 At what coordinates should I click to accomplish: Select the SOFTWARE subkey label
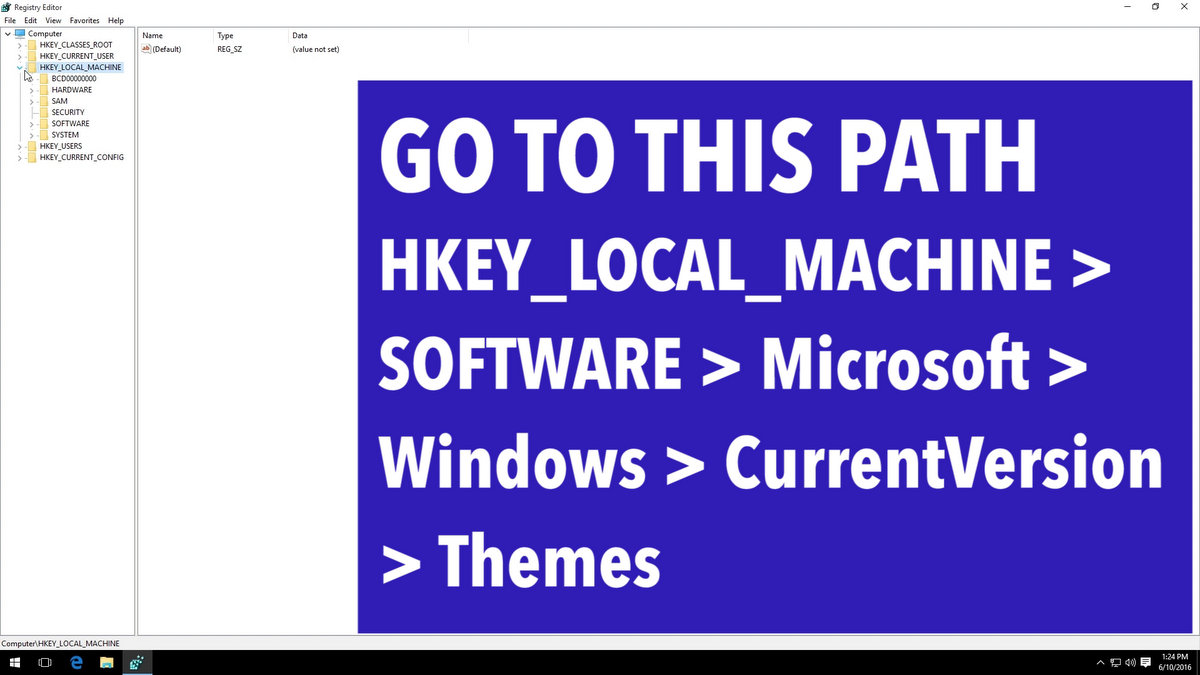pyautogui.click(x=71, y=124)
